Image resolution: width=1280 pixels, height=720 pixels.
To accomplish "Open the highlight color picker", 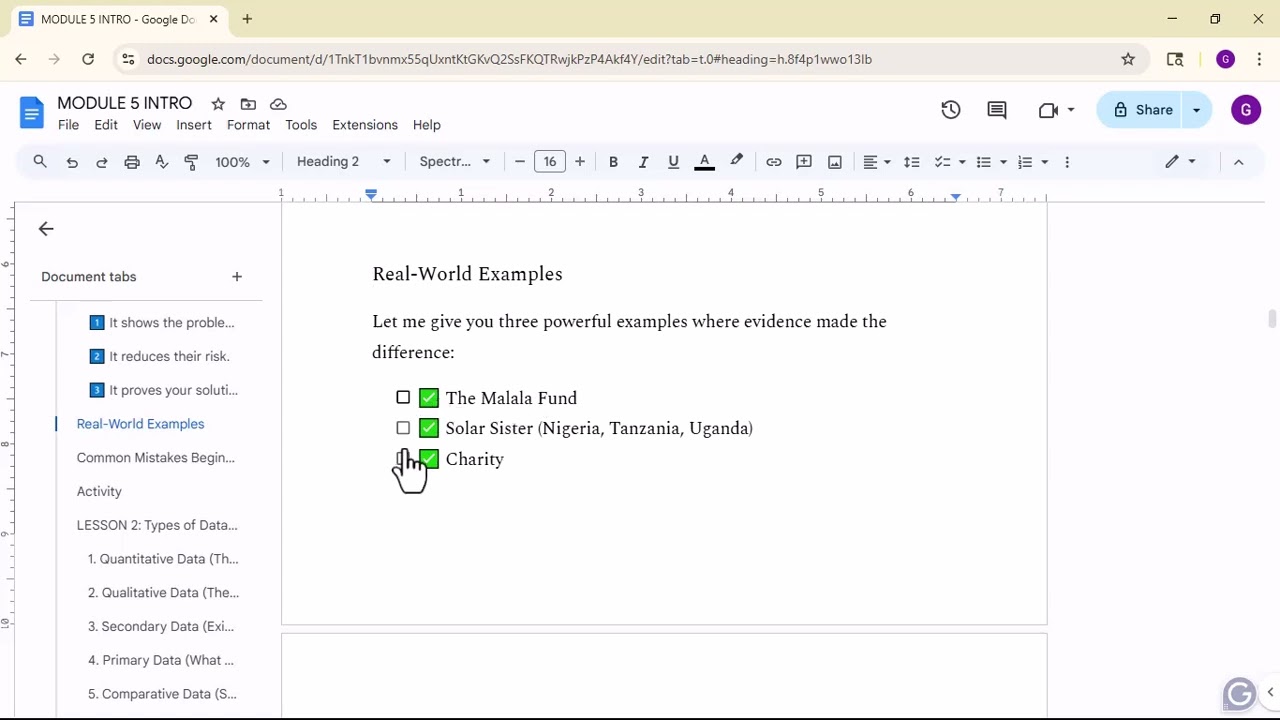I will [736, 162].
